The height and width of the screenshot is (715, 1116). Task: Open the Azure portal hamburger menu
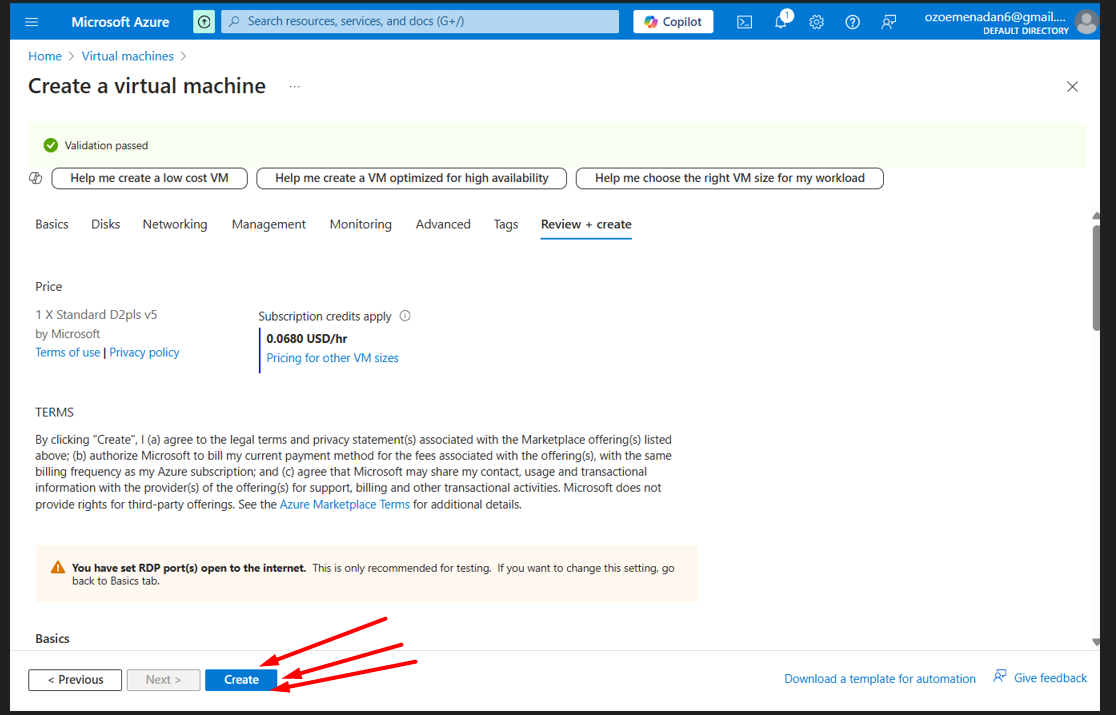click(x=31, y=22)
